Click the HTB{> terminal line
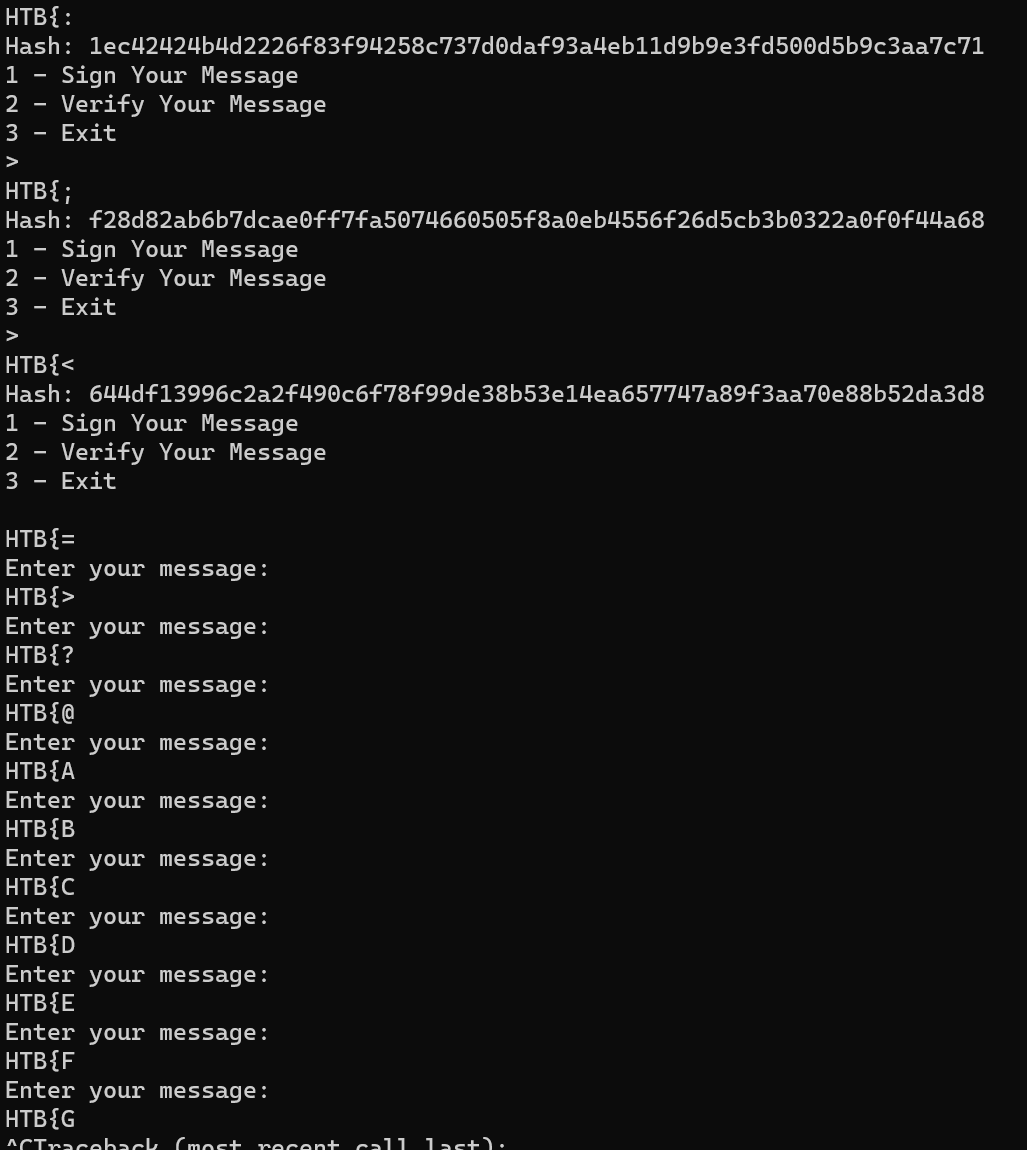This screenshot has width=1027, height=1150. click(40, 597)
